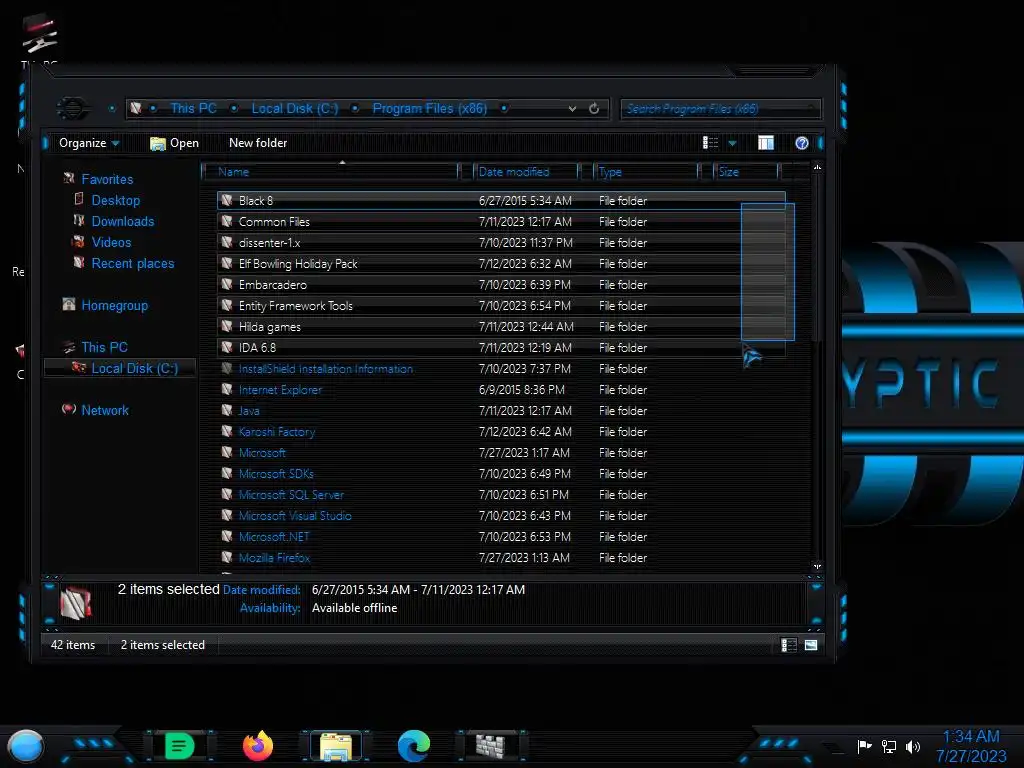Click the network tray icon
Image resolution: width=1024 pixels, height=768 pixels.
889,746
